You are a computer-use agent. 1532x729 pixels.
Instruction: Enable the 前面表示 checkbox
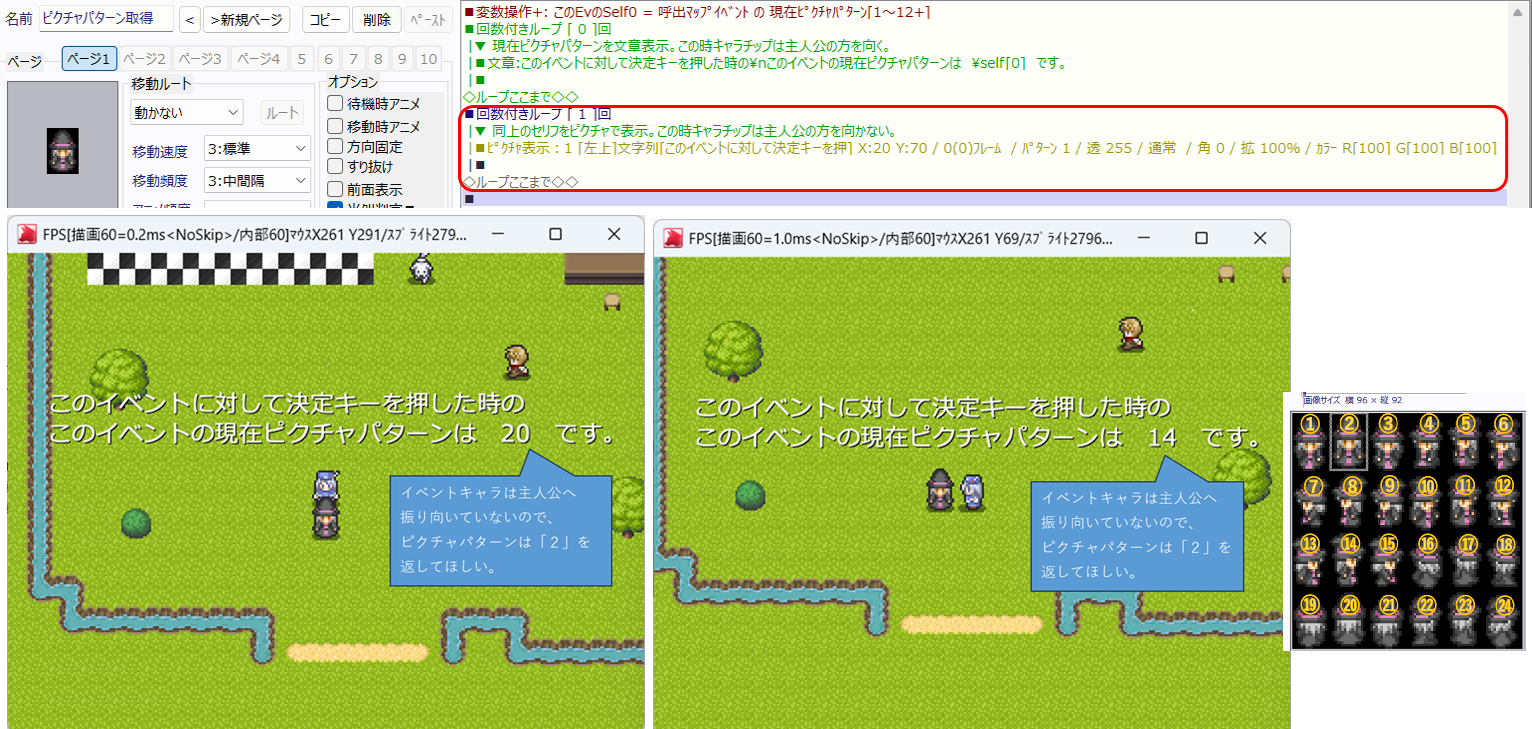336,189
